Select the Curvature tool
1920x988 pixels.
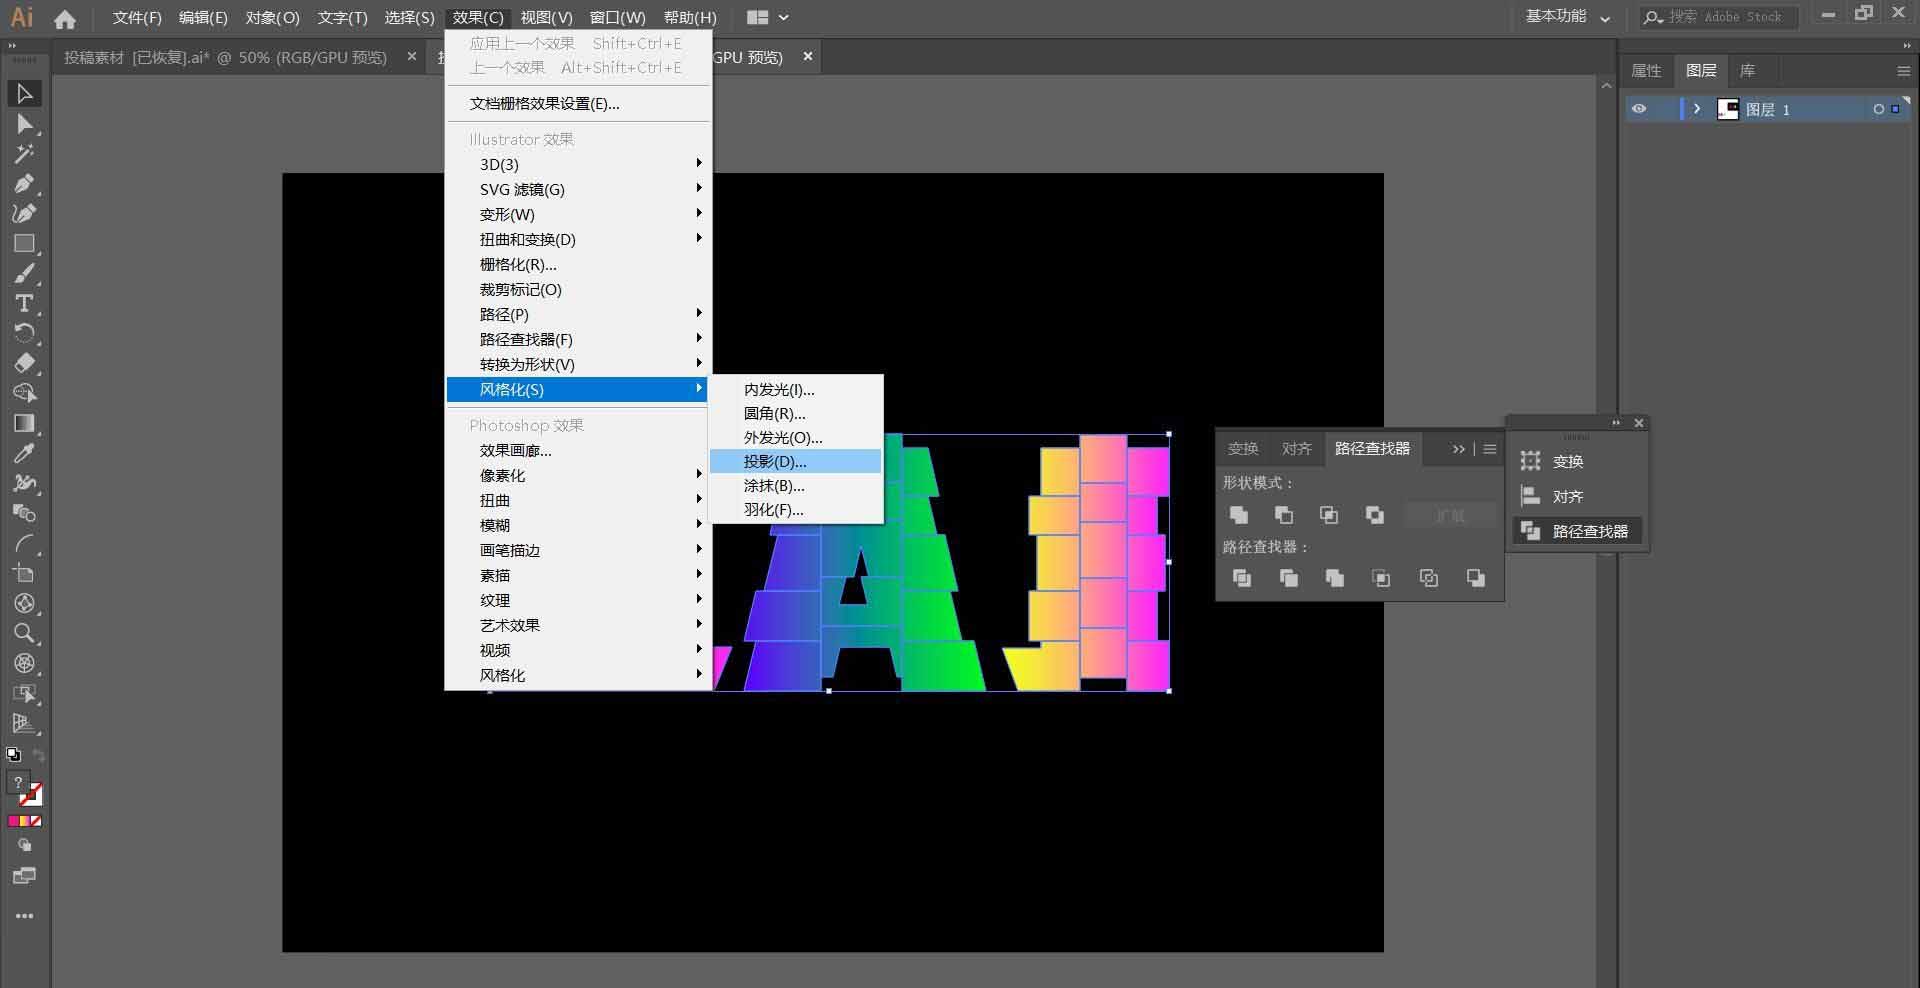tap(25, 213)
